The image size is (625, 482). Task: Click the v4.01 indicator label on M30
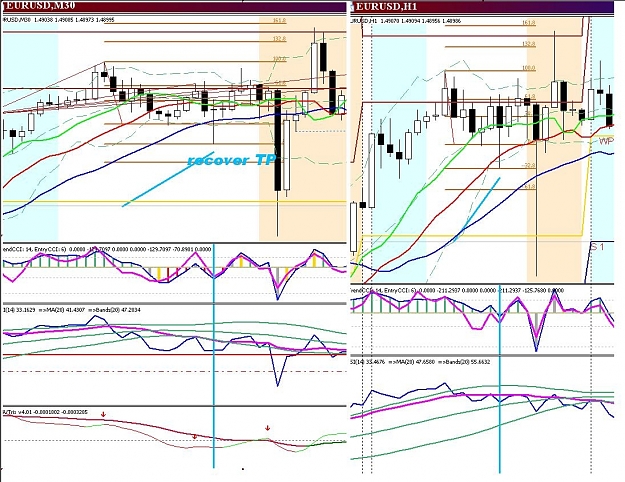pos(47,412)
